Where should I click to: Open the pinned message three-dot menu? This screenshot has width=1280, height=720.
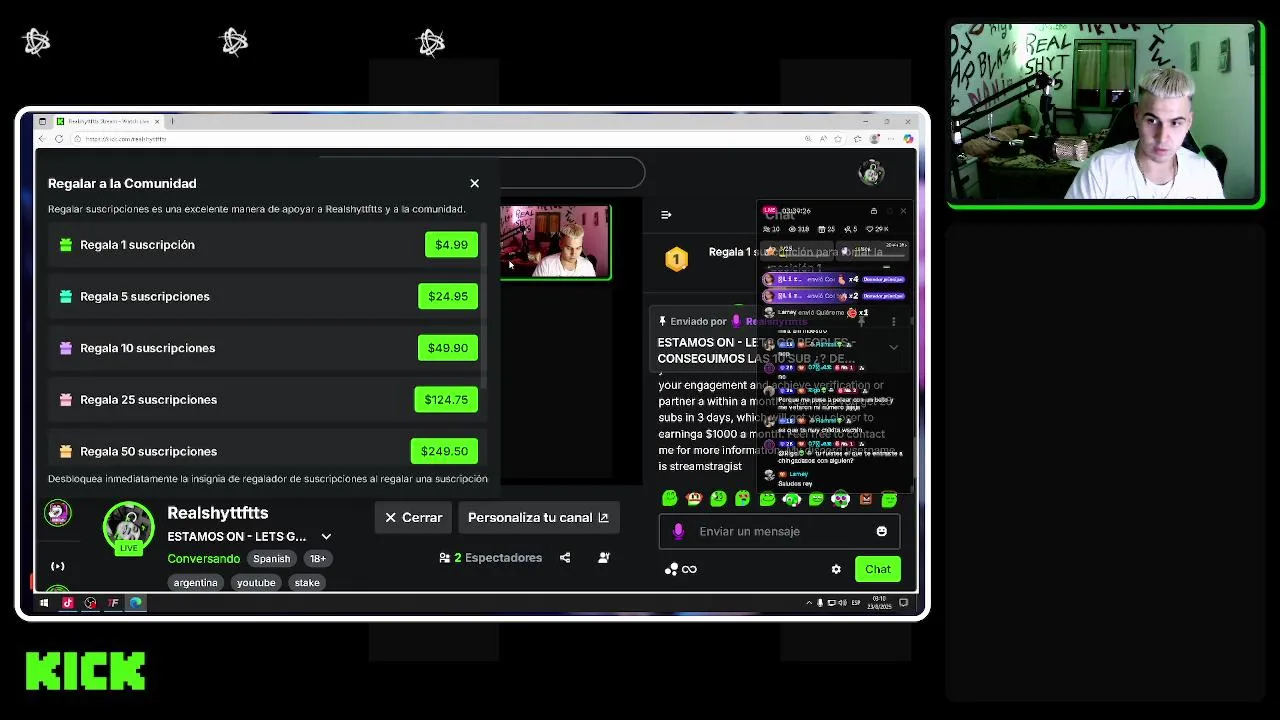pyautogui.click(x=893, y=321)
